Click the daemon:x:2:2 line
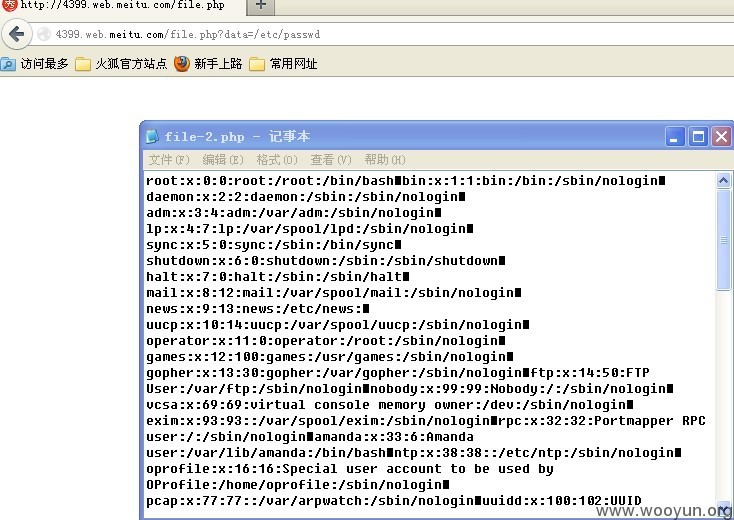 click(306, 197)
